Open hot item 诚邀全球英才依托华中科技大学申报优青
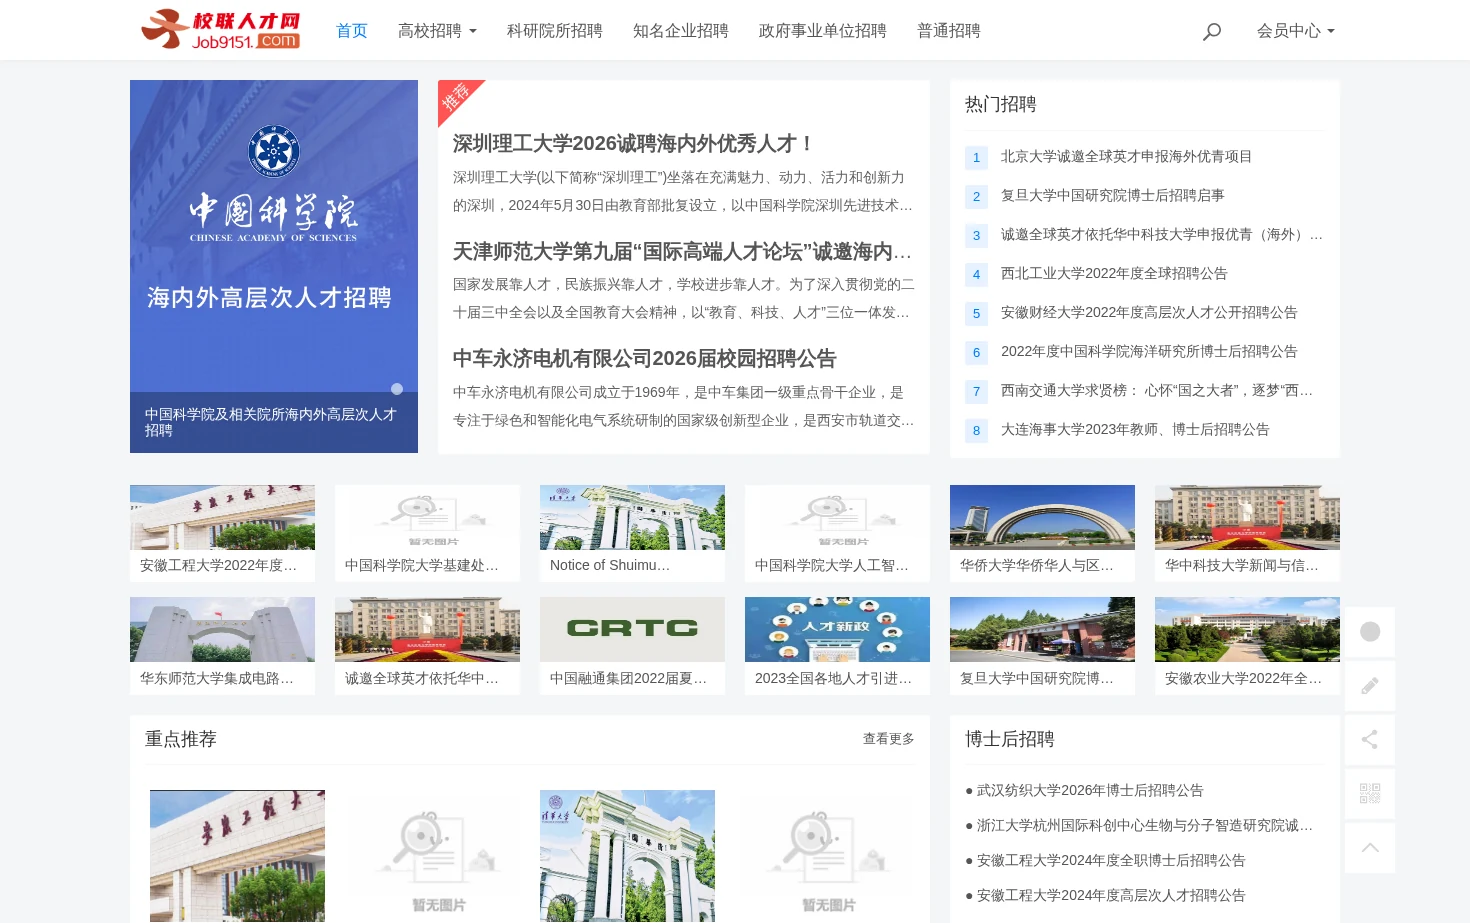Screen dimensions: 1470x923 (x=1162, y=235)
